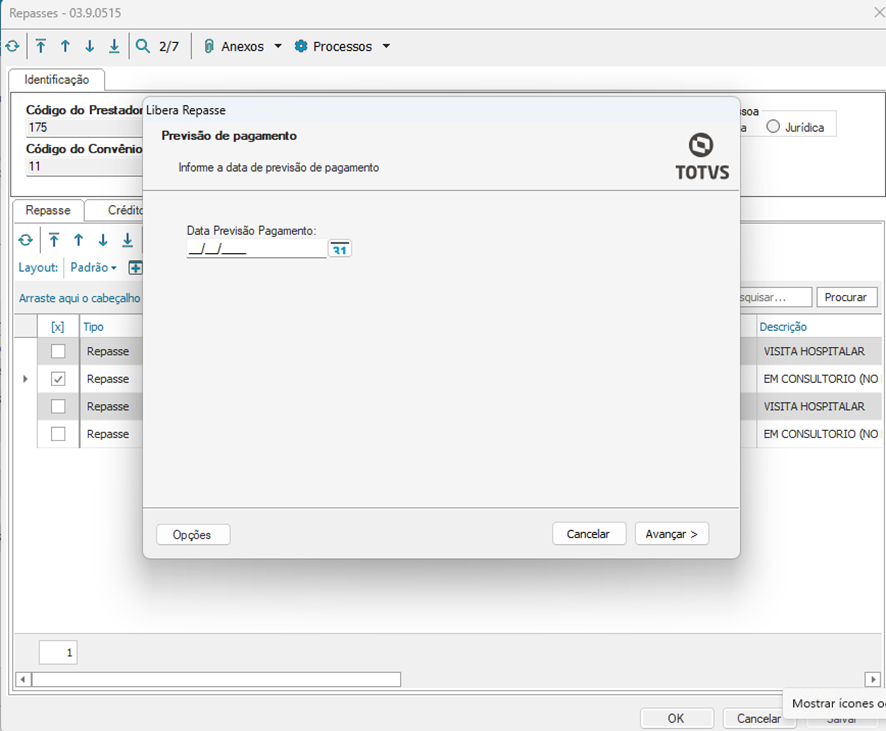Open the Identificação tab

(57, 80)
